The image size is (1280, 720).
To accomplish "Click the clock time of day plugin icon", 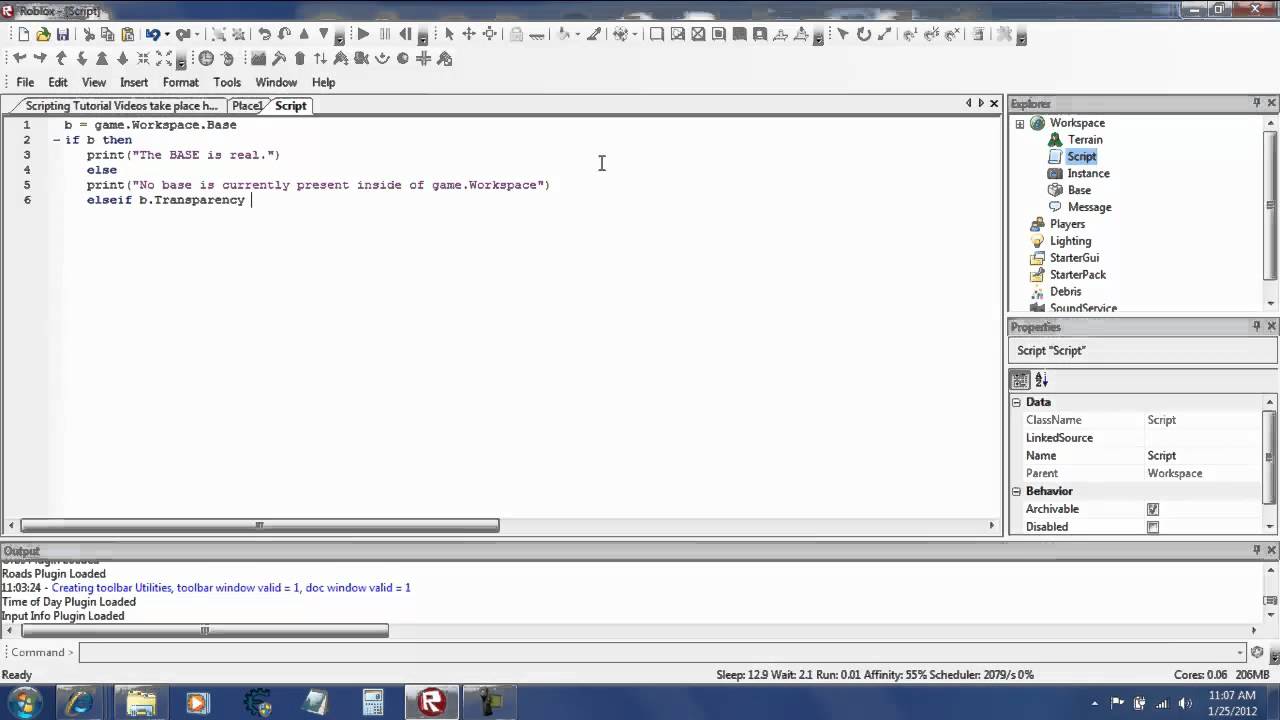I will point(206,59).
